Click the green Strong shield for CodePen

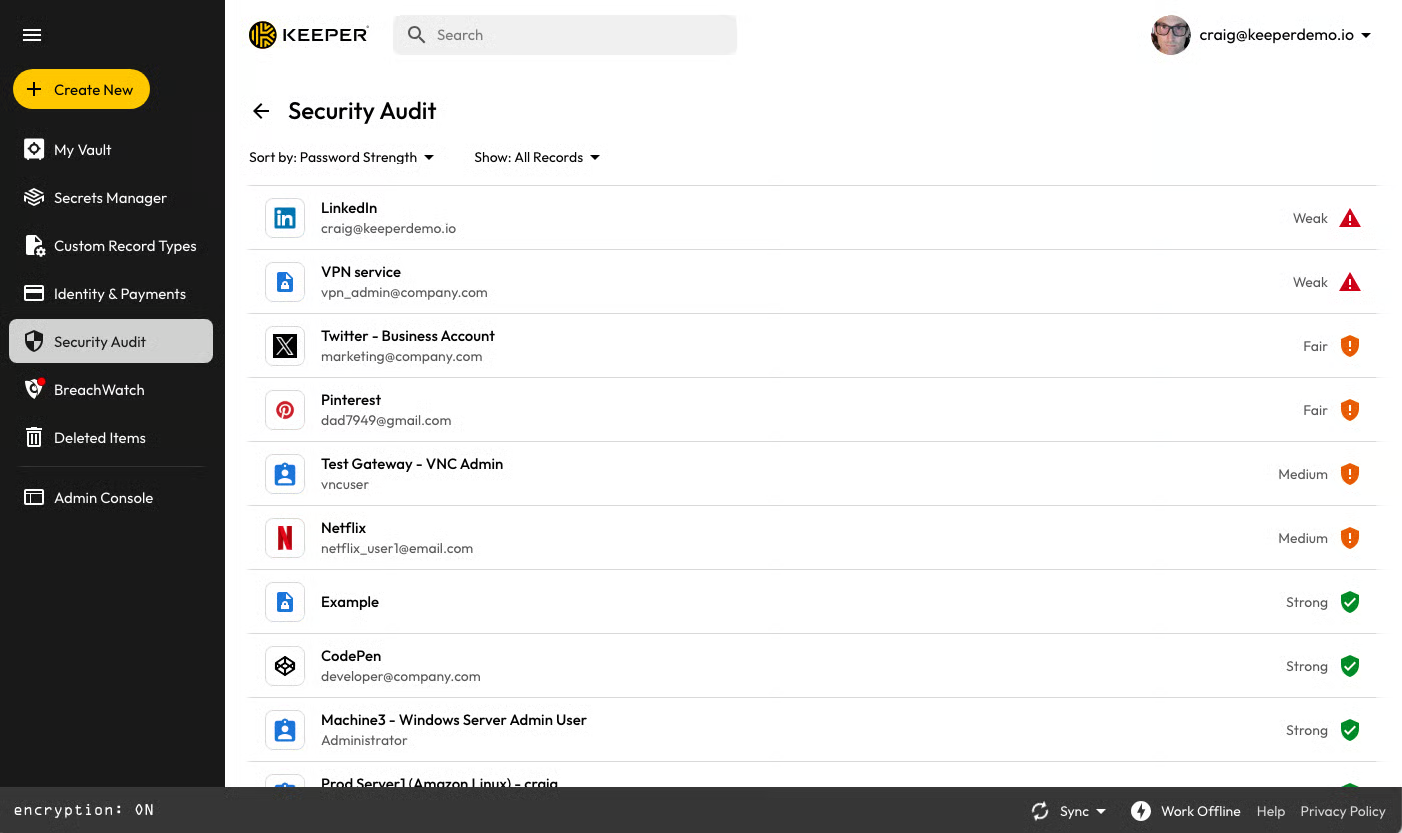(x=1350, y=666)
